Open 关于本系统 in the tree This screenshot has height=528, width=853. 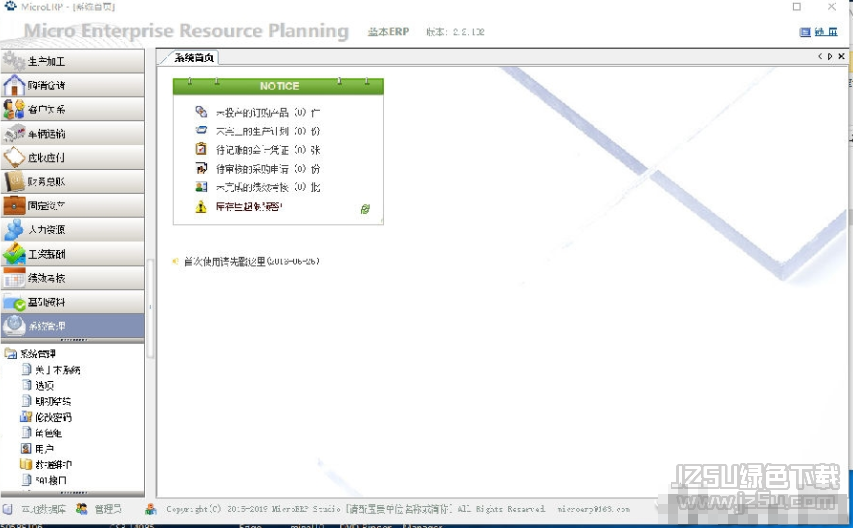57,370
